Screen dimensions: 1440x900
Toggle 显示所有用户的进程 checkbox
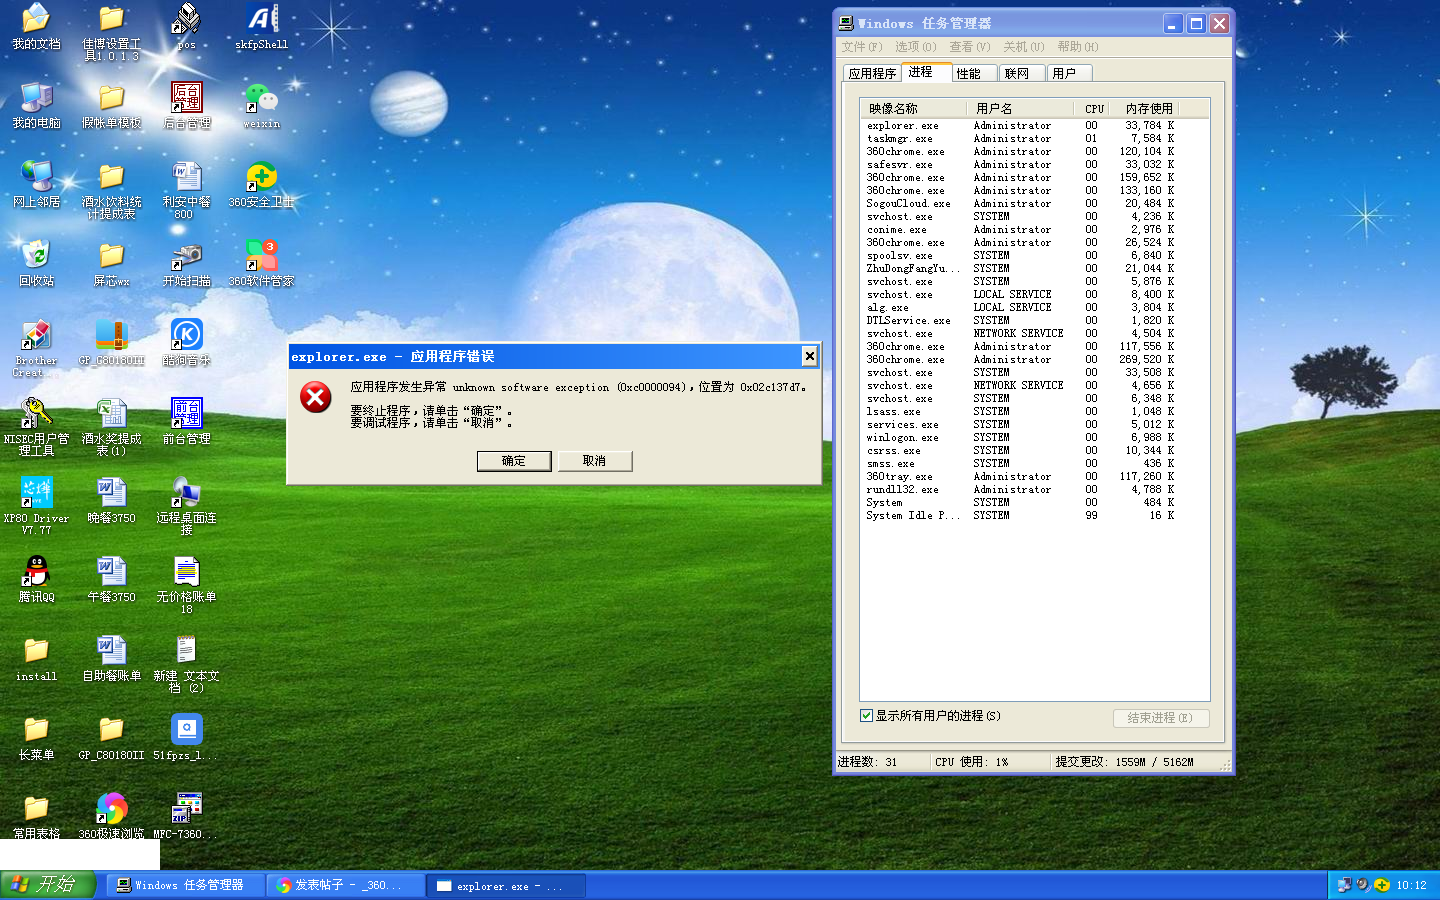[866, 716]
